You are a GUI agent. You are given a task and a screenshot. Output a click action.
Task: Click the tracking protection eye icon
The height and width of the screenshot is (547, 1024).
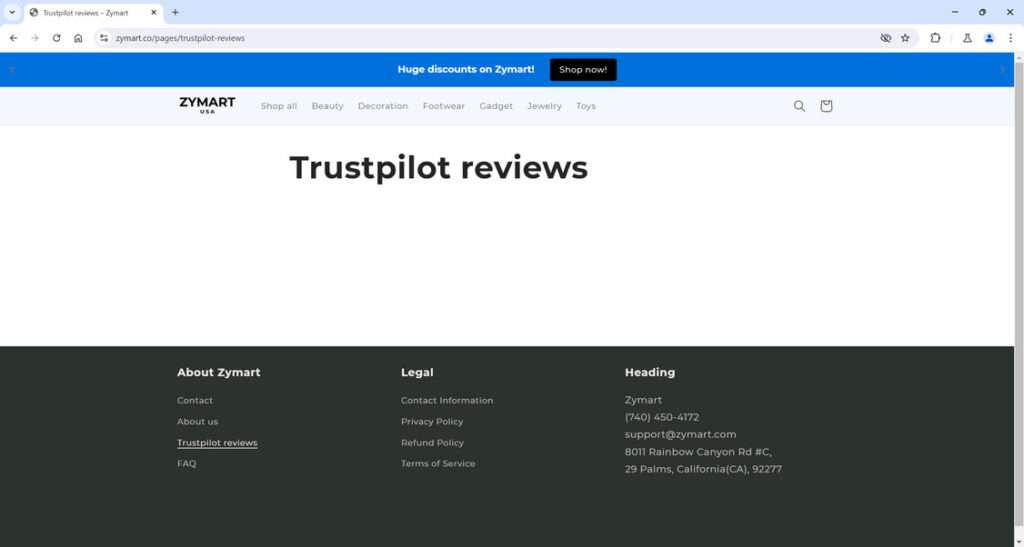pos(886,38)
